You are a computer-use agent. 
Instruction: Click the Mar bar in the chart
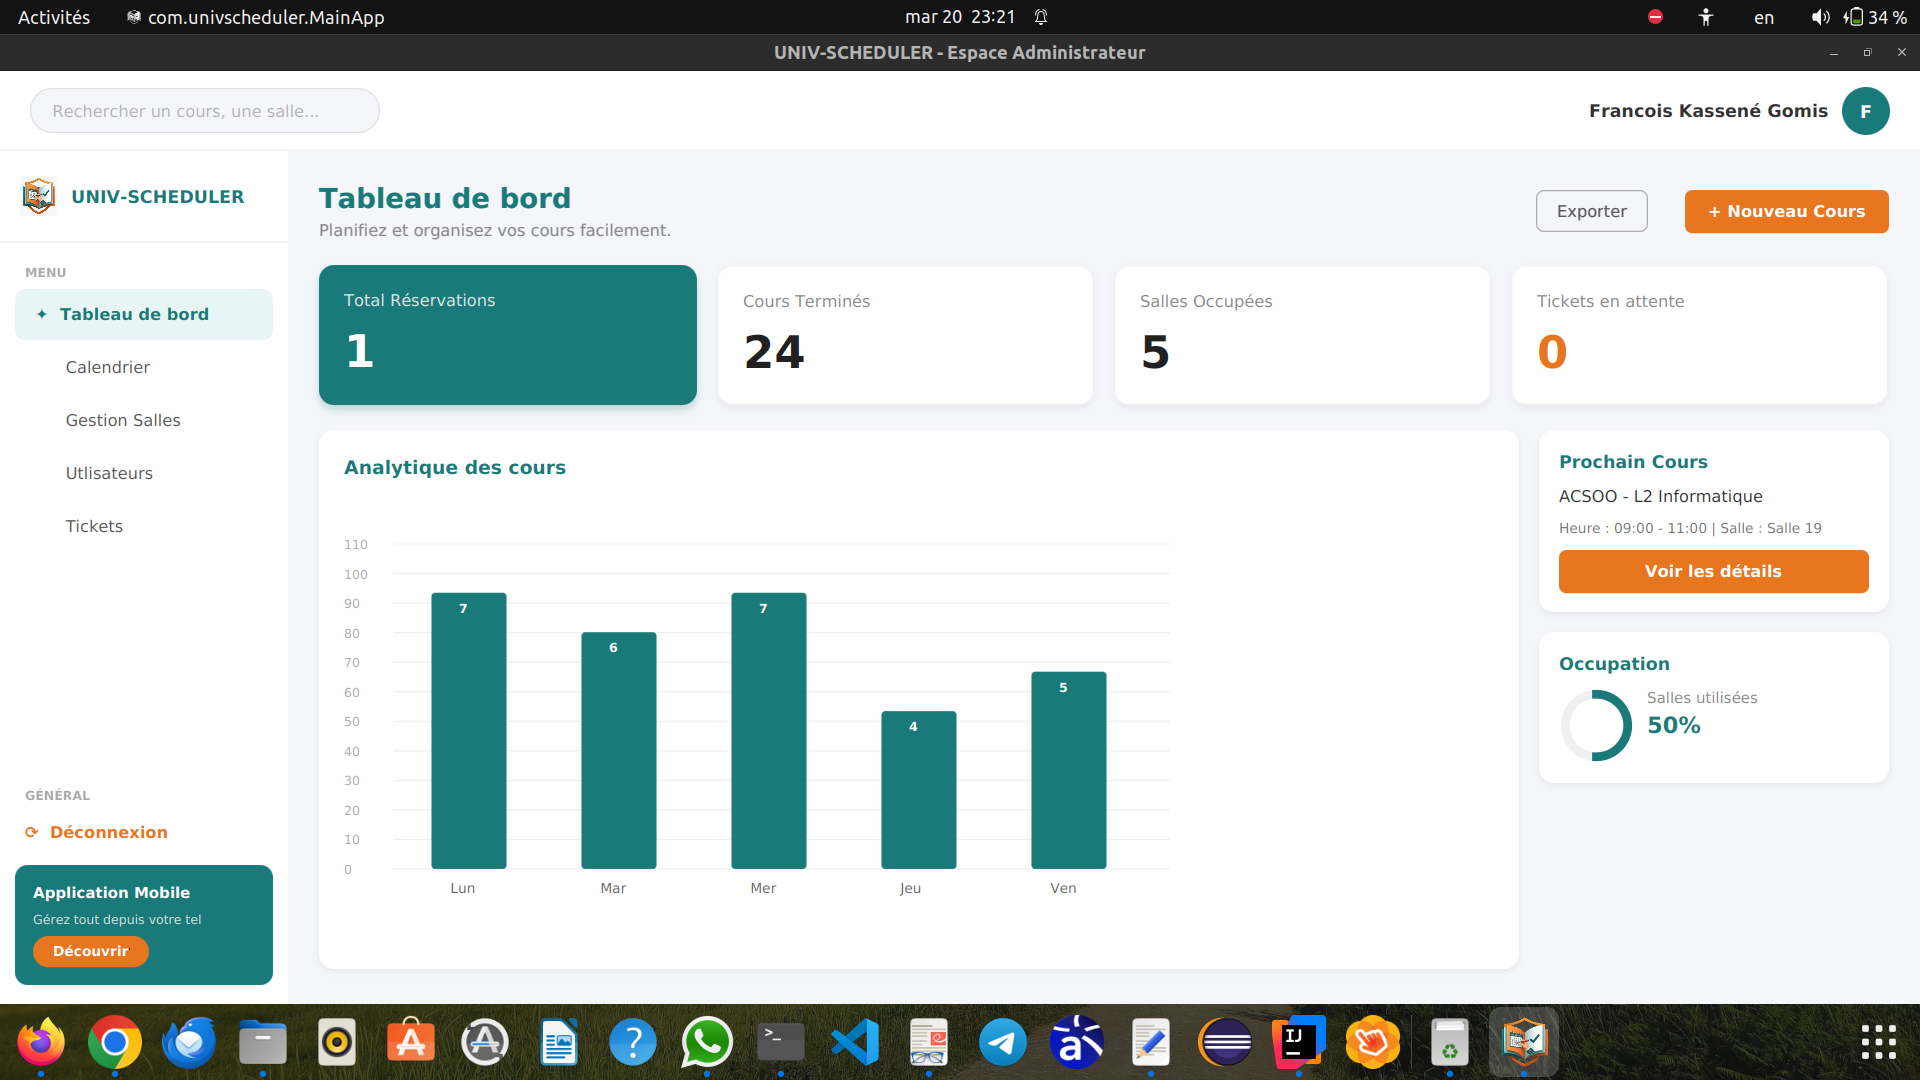click(x=619, y=750)
